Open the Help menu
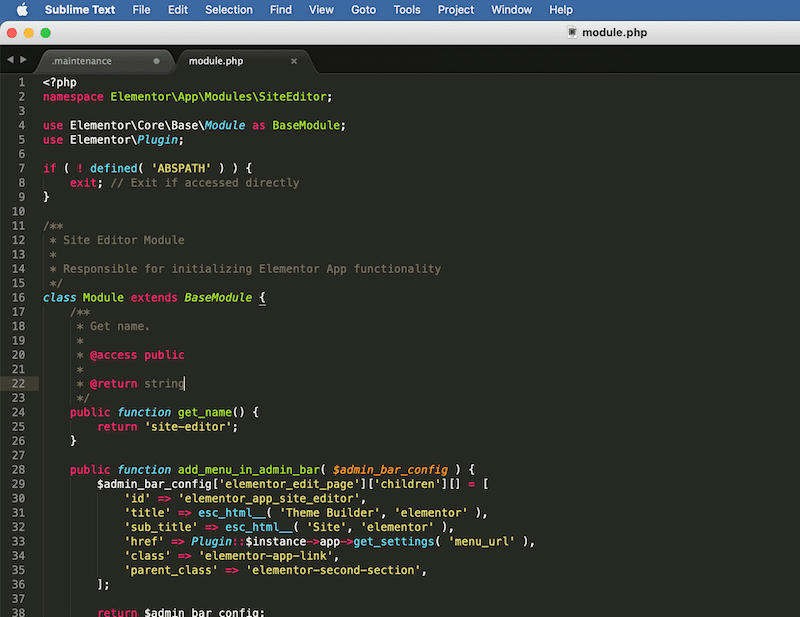Image resolution: width=800 pixels, height=617 pixels. pyautogui.click(x=561, y=10)
